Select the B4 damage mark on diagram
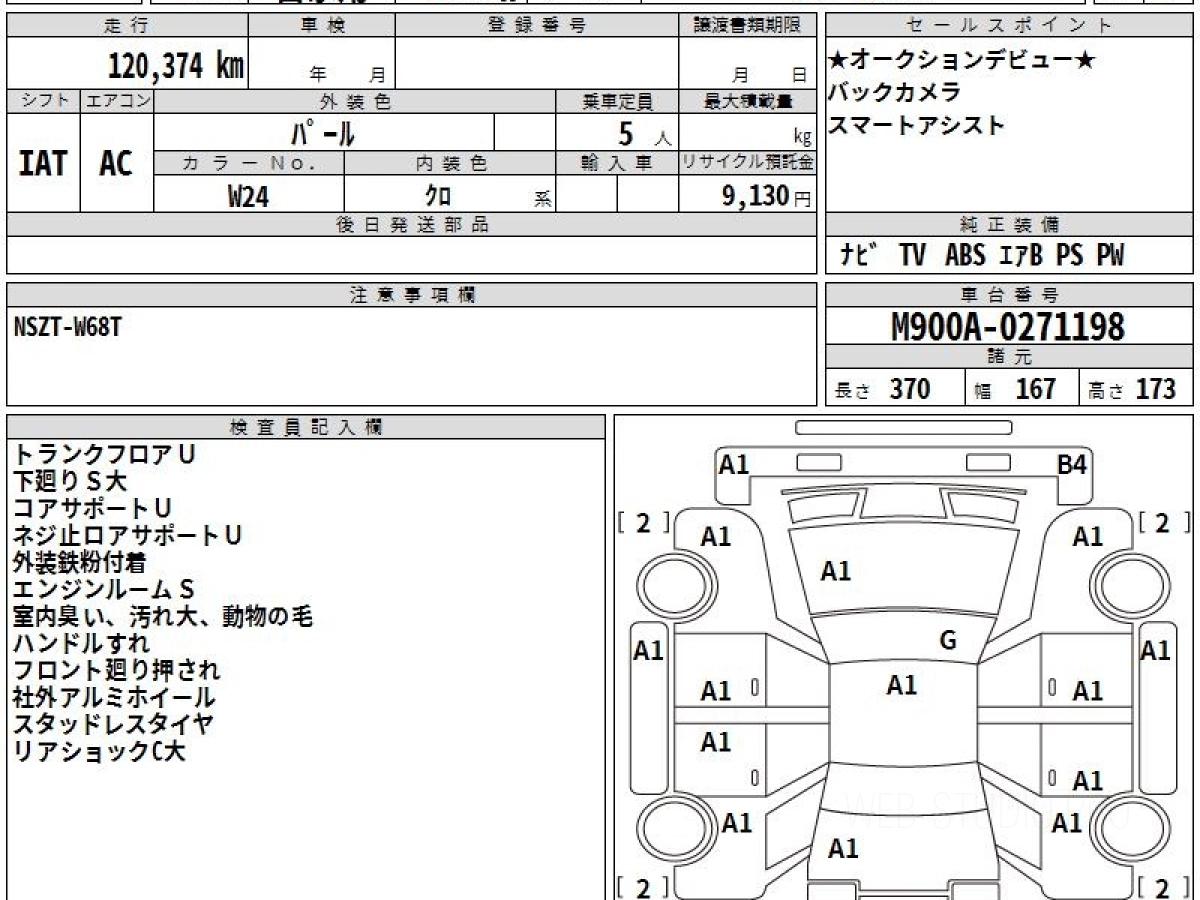The height and width of the screenshot is (900, 1200). pos(1073,464)
